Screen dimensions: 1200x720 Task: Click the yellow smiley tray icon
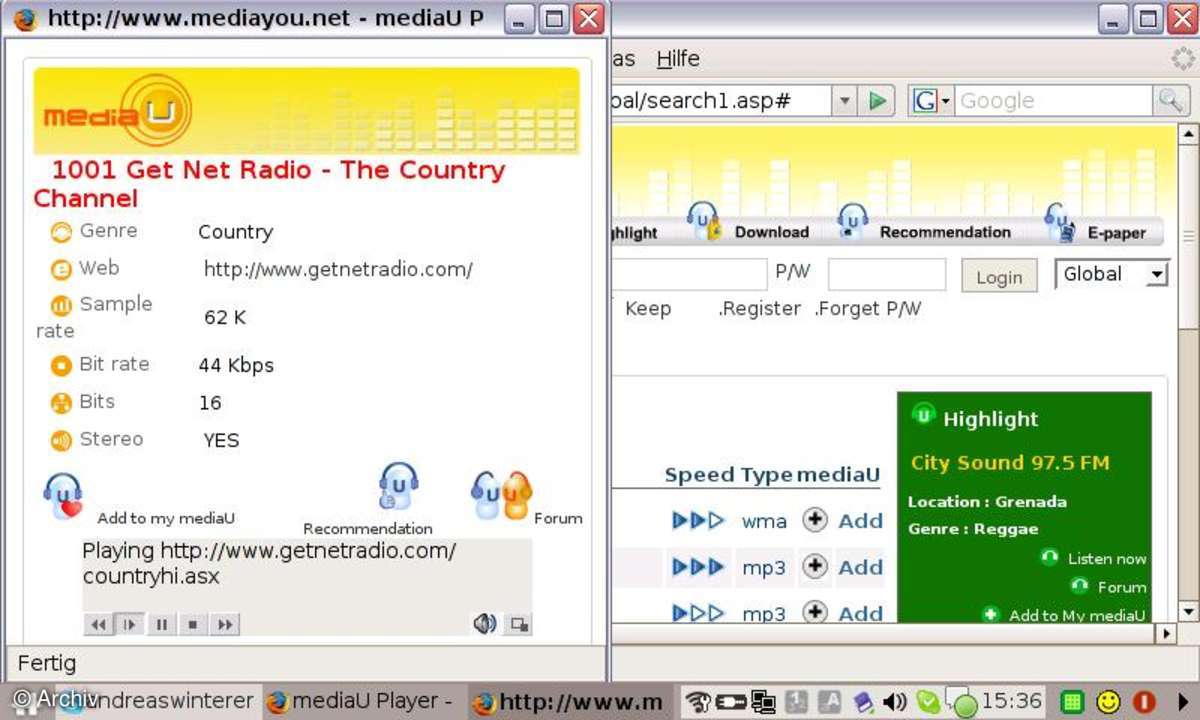click(x=1108, y=702)
